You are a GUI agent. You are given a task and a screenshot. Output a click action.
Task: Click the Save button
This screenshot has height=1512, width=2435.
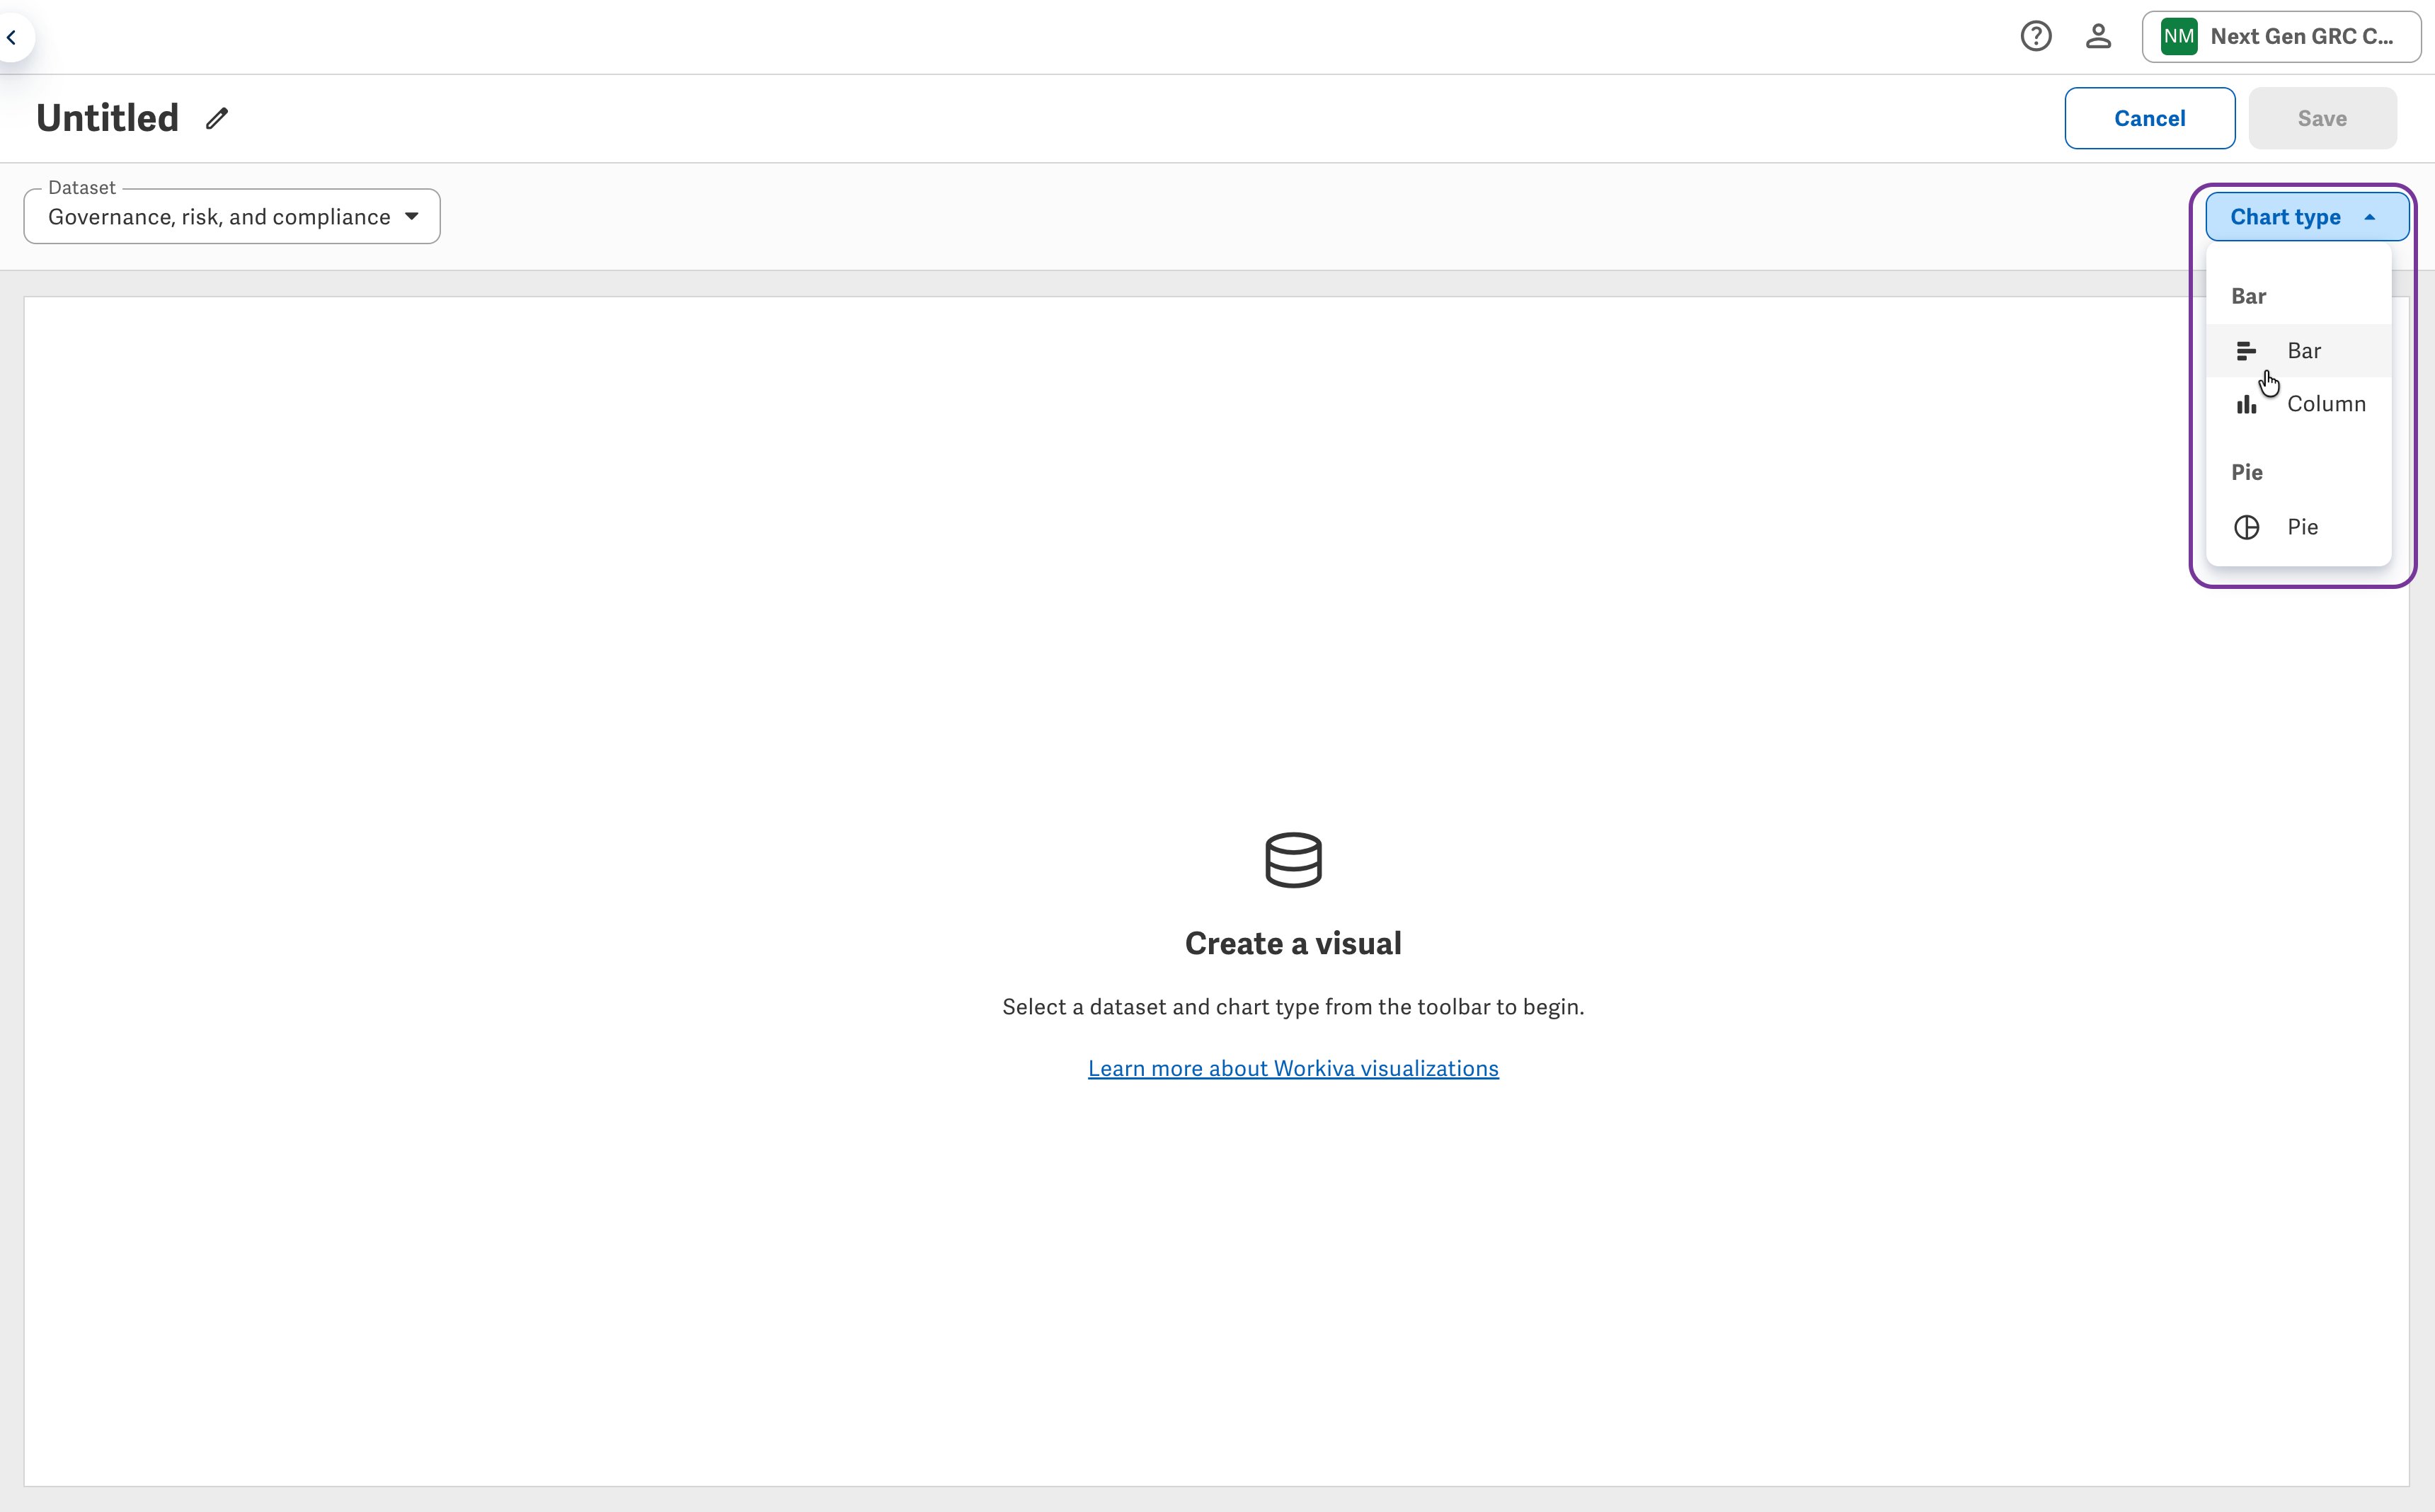[2322, 118]
